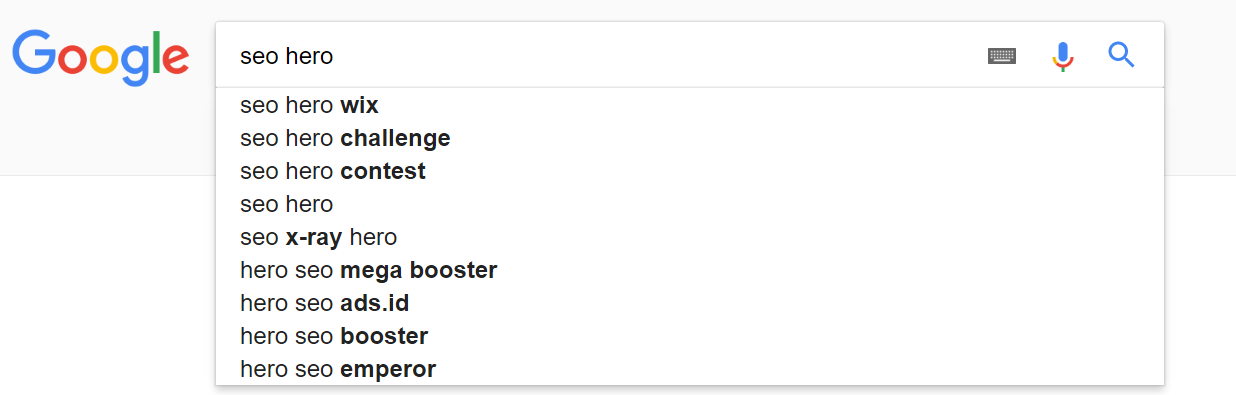Open the on-screen keyboard input tool
This screenshot has height=395, width=1236.
click(x=1001, y=56)
